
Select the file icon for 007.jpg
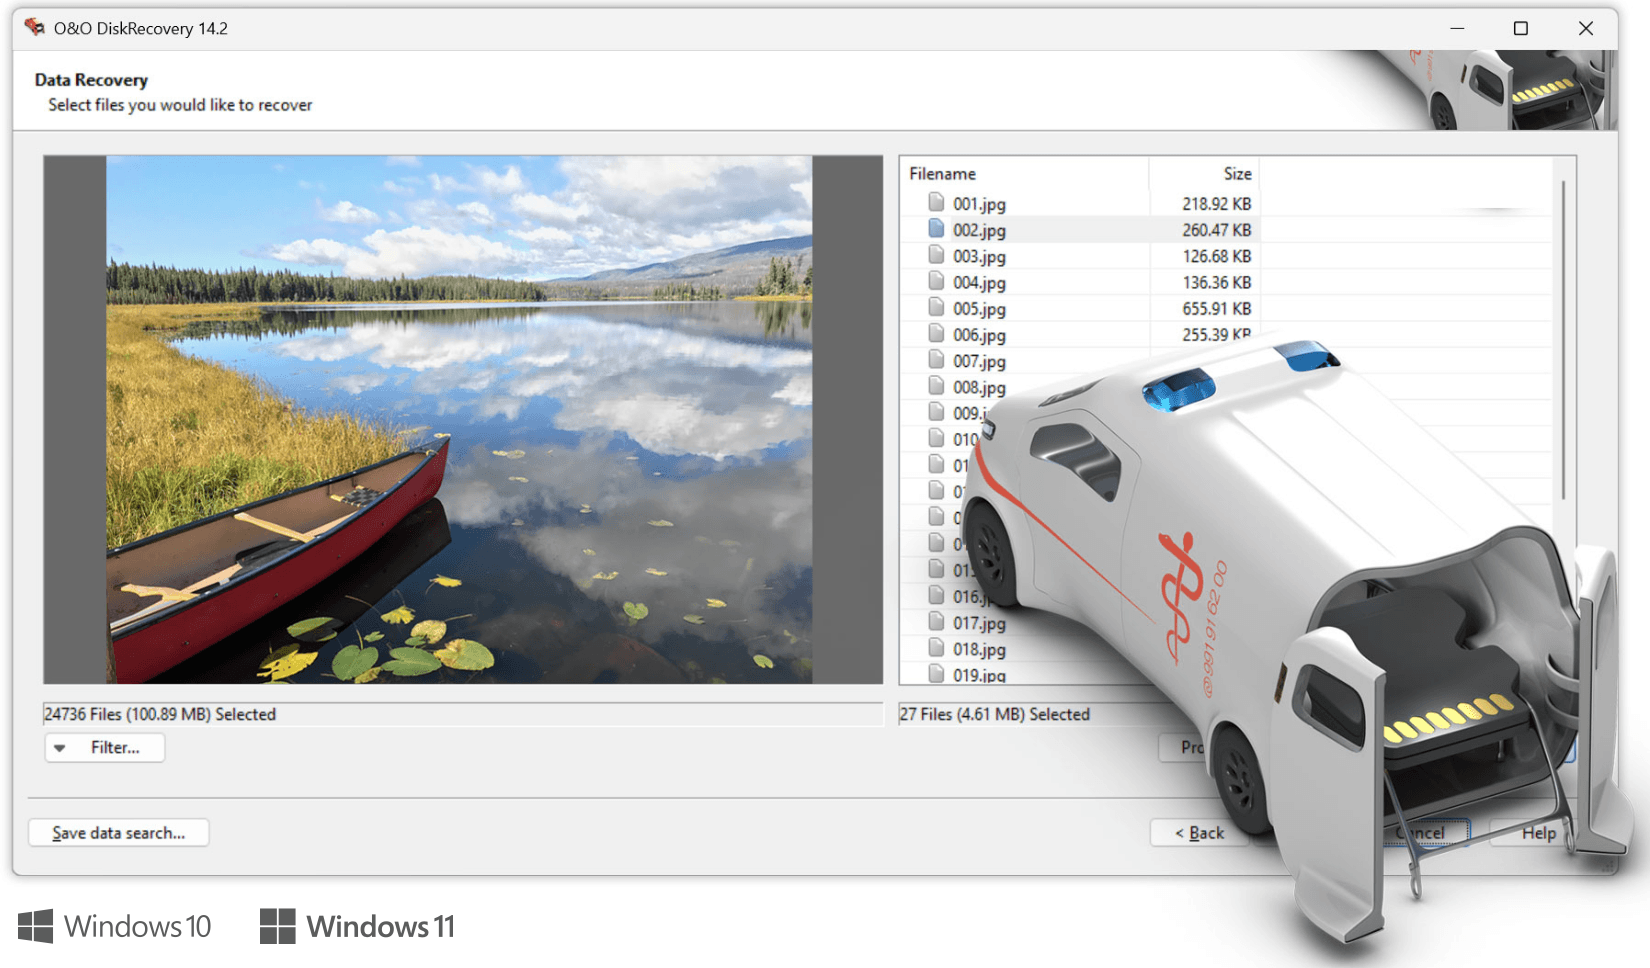click(936, 360)
